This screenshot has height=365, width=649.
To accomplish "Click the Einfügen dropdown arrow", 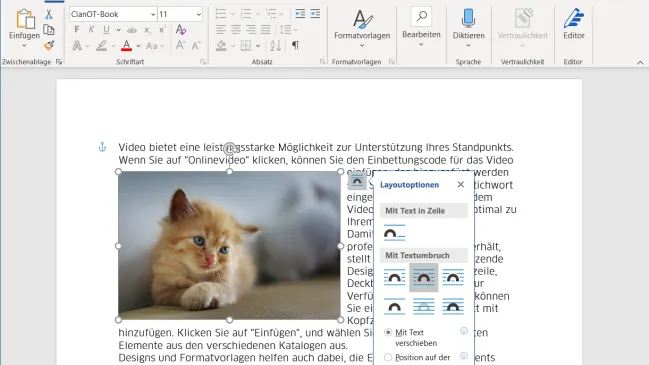I will 24,46.
